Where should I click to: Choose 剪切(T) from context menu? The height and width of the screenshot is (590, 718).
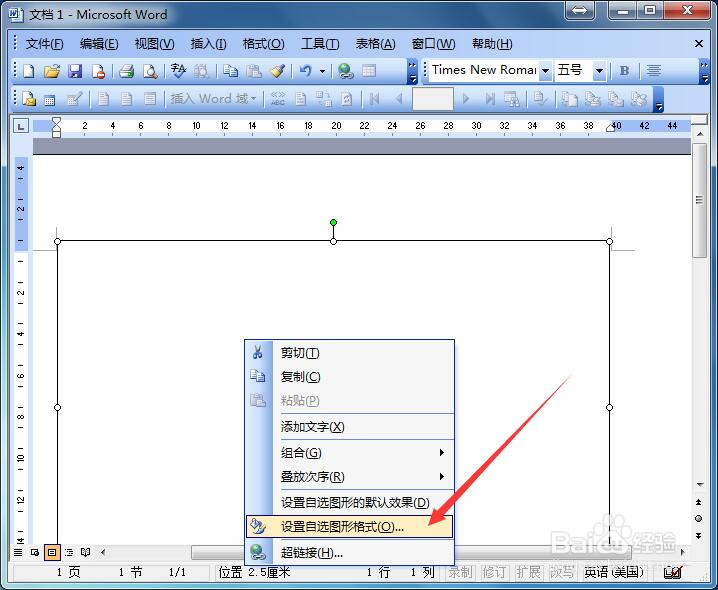click(350, 353)
